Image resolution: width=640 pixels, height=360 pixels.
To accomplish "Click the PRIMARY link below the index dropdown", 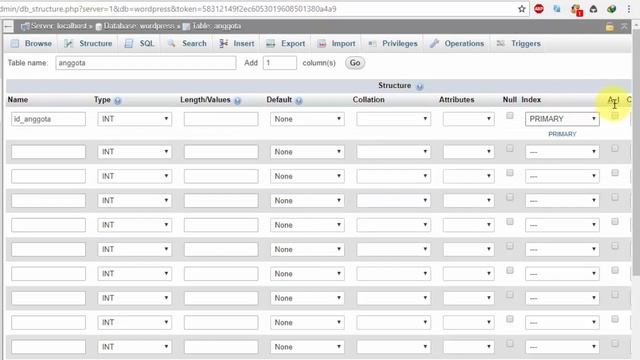I will click(x=562, y=134).
